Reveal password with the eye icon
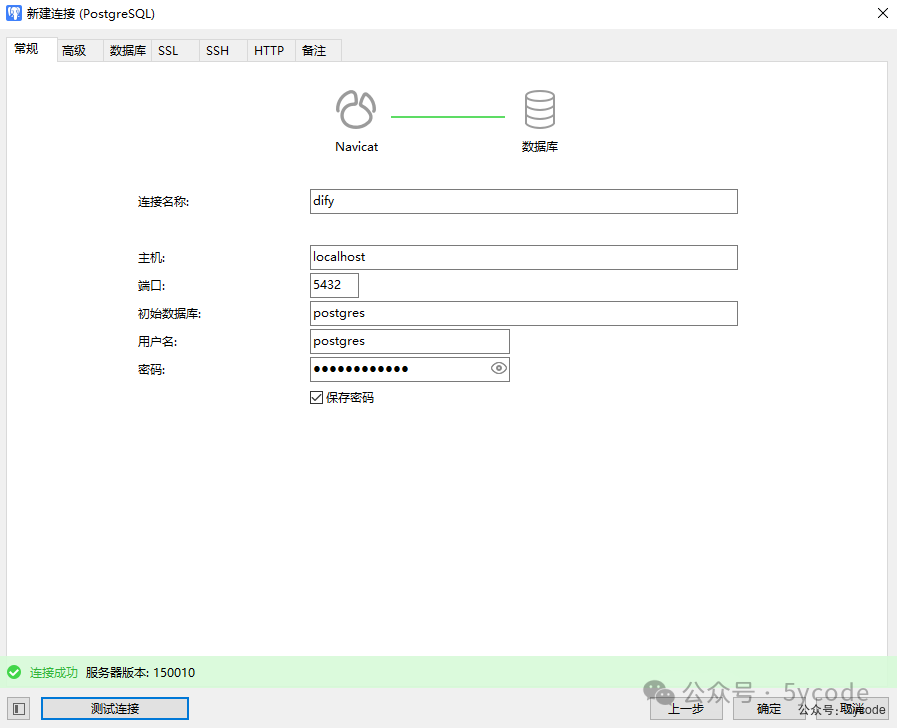 [499, 369]
